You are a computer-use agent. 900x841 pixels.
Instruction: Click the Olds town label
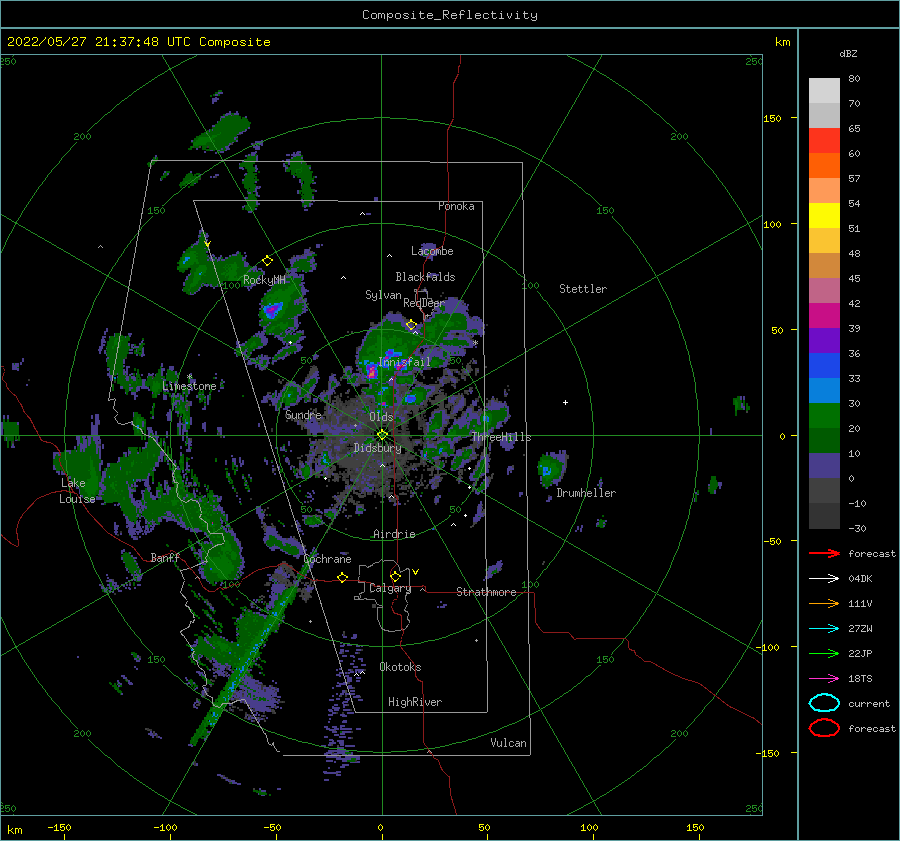click(381, 417)
